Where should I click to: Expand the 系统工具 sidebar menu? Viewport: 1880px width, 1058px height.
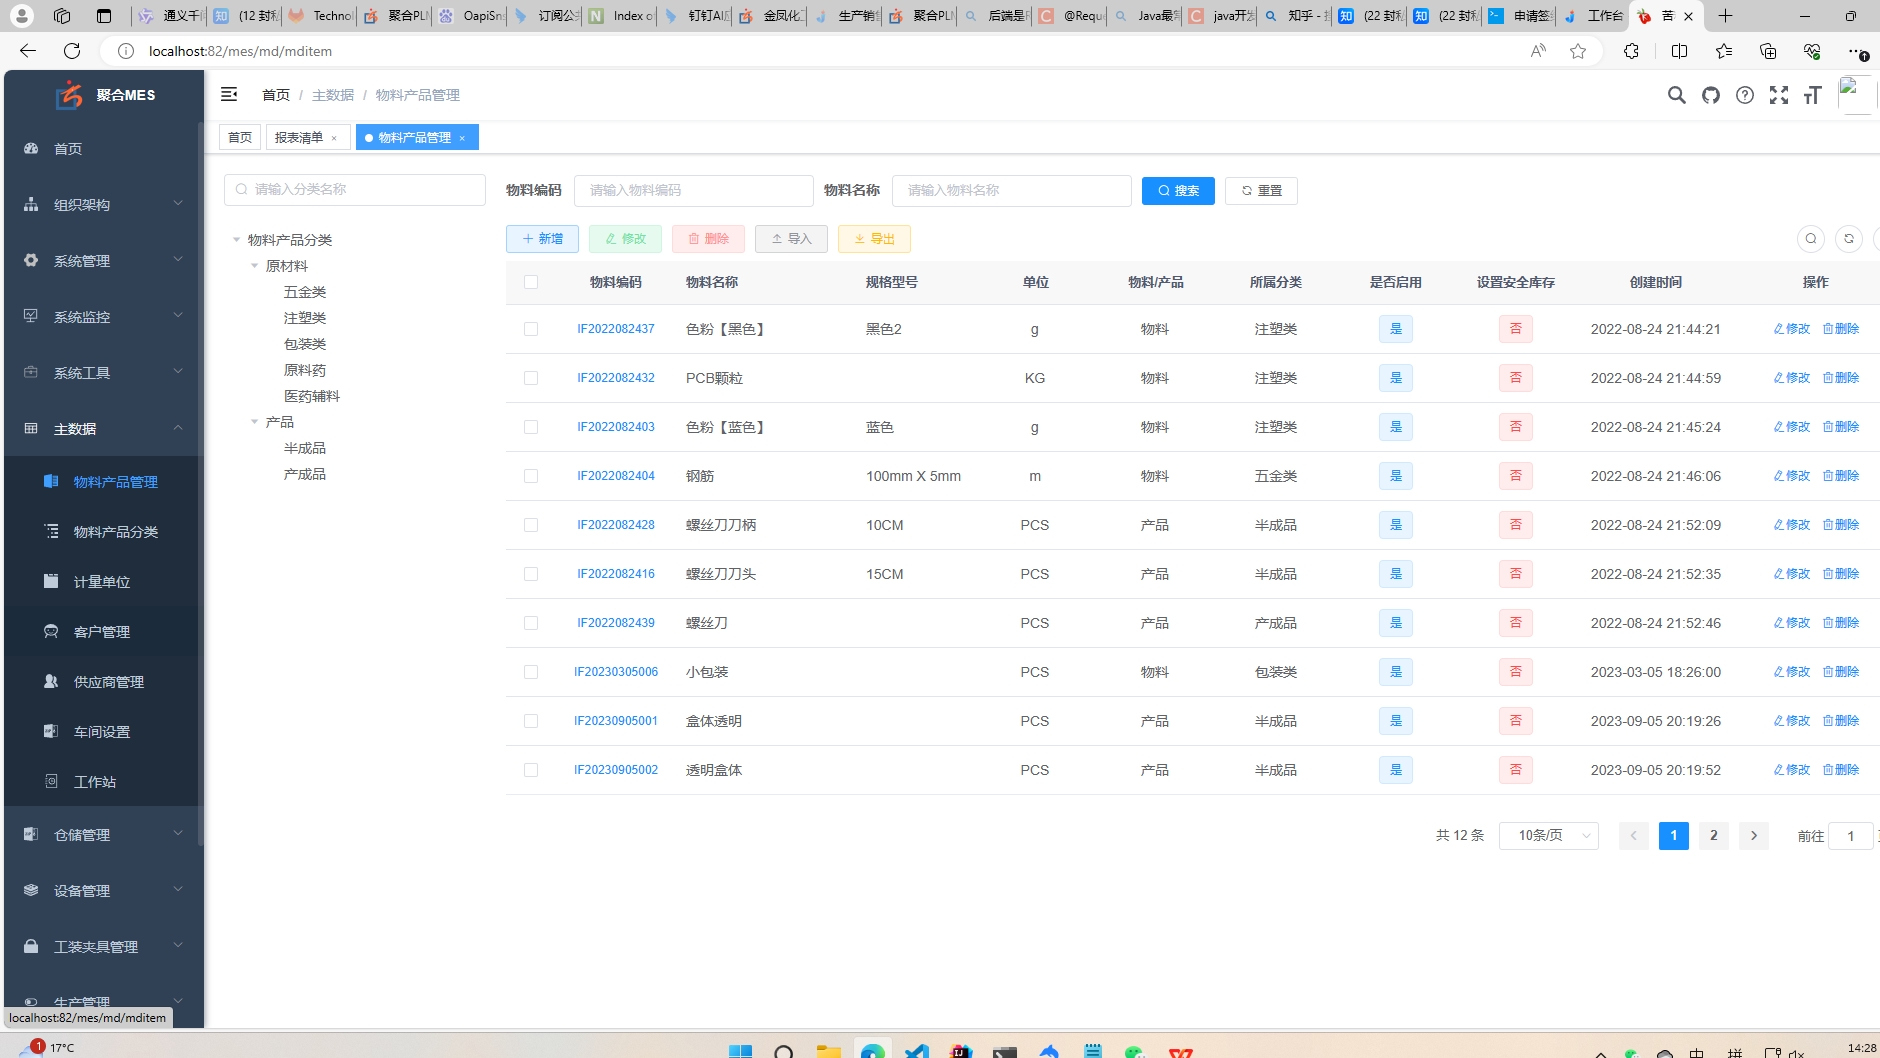(x=104, y=373)
